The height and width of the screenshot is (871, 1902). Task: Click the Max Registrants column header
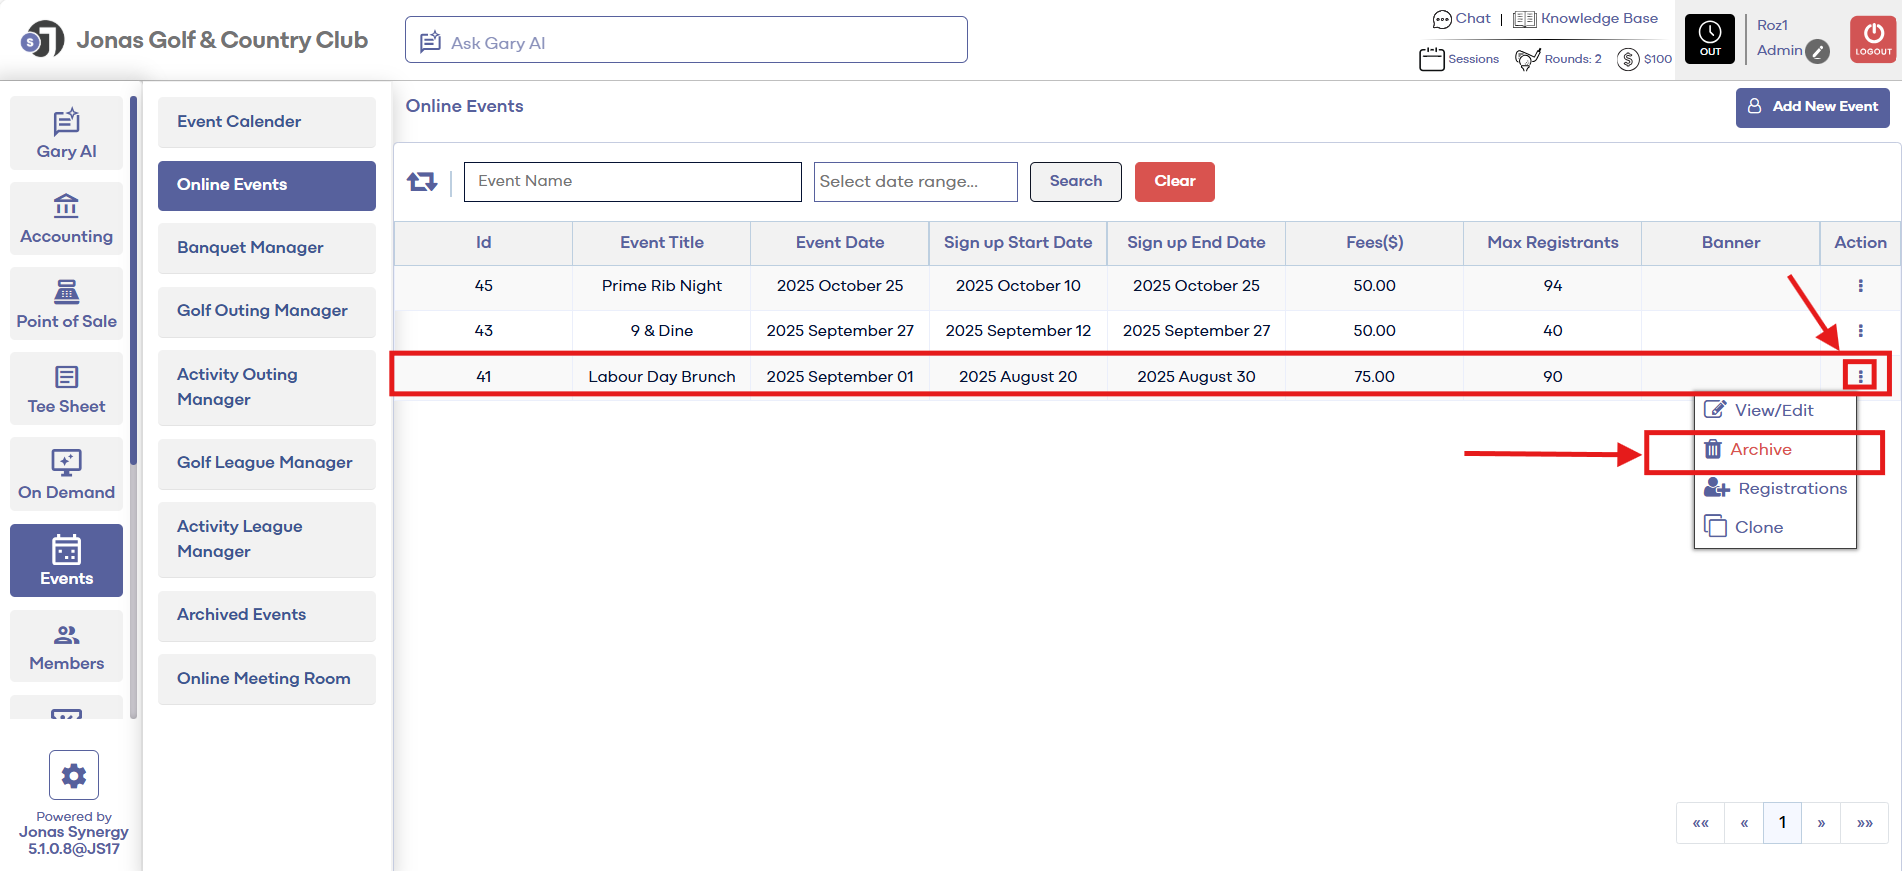point(1552,243)
